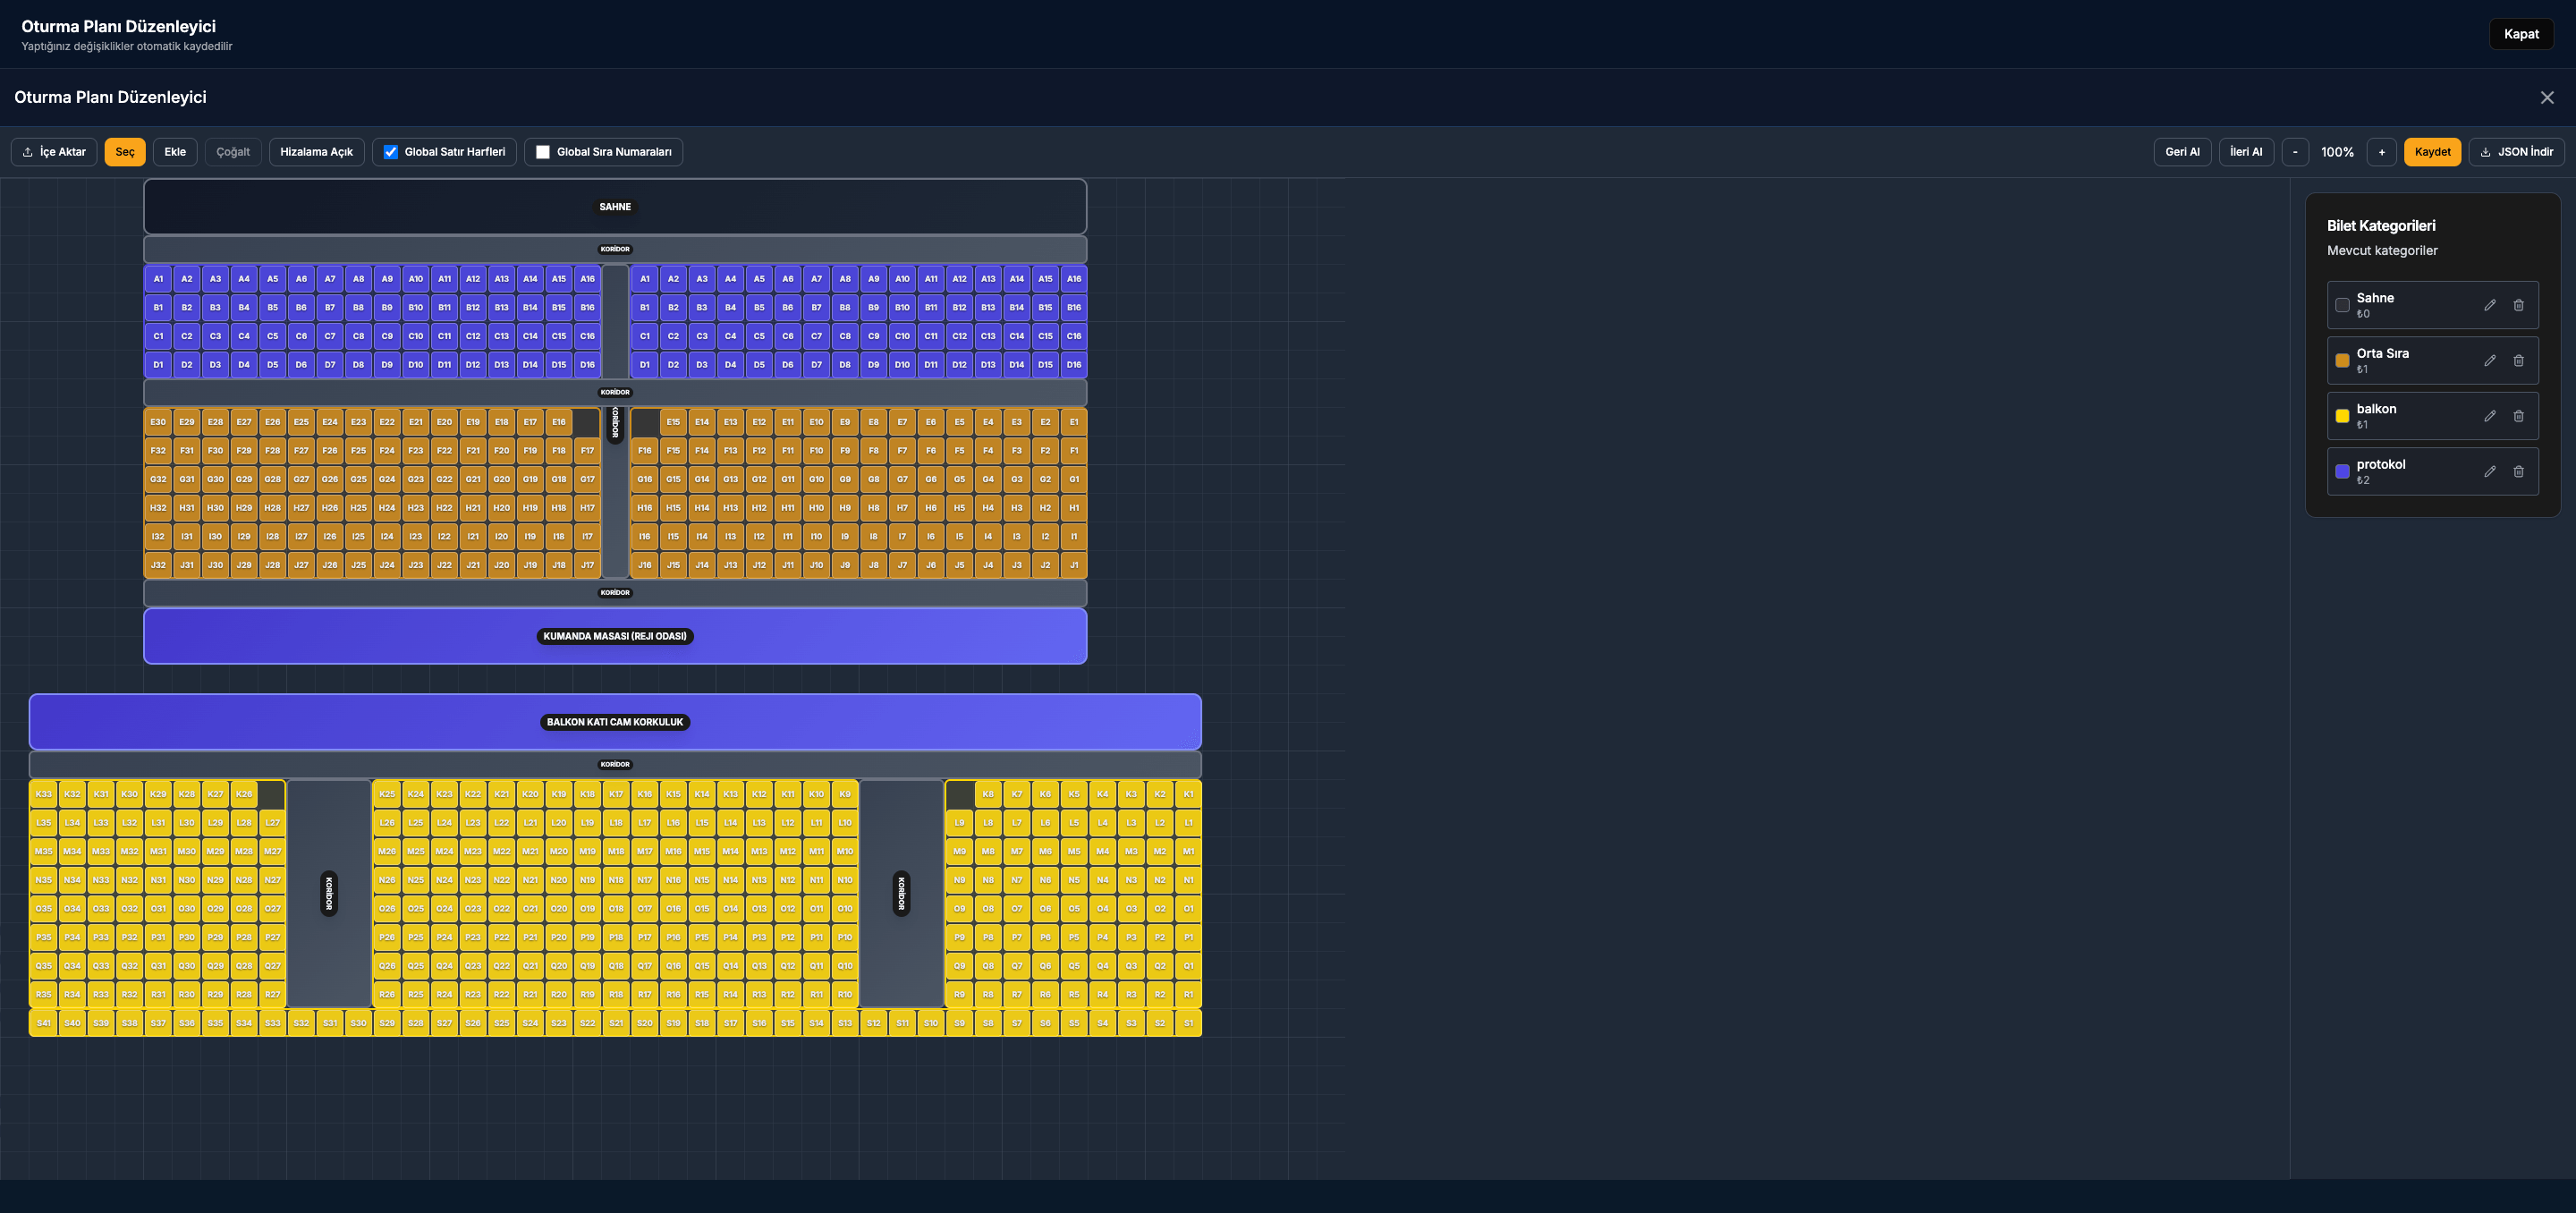
Task: Uncheck Global Satır Harfleri checkbox
Action: [391, 152]
